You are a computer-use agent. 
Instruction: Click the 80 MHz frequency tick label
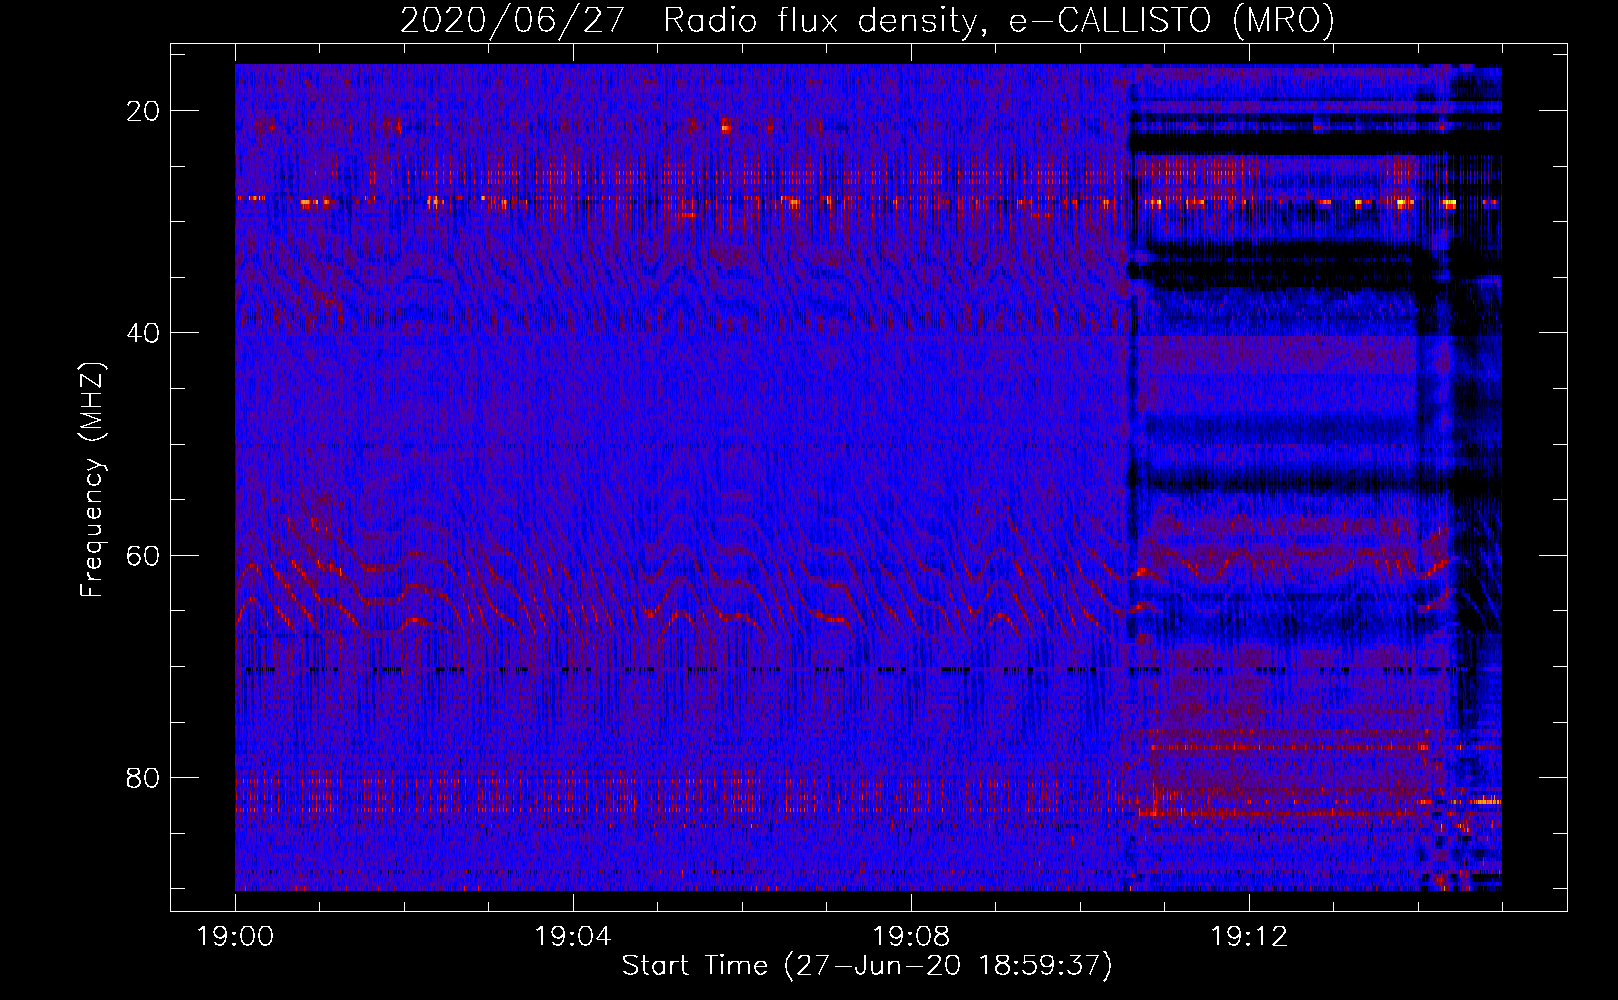(x=143, y=777)
